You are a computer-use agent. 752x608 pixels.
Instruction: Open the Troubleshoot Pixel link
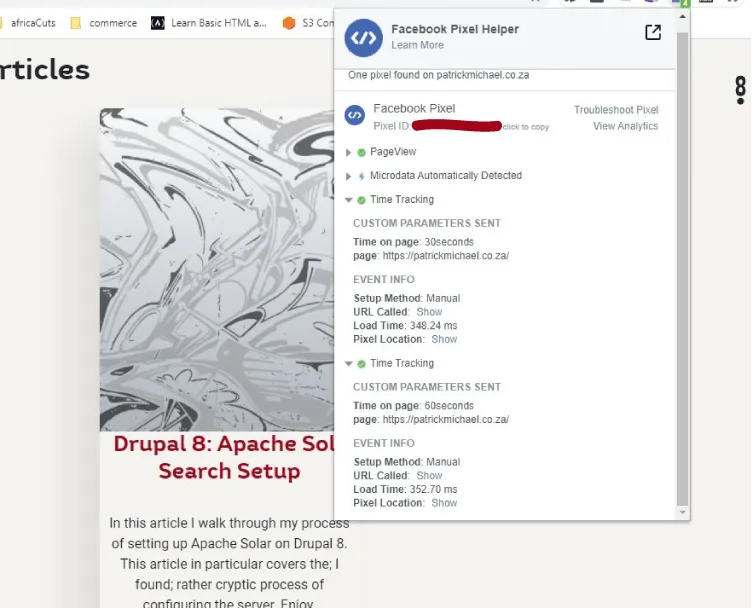click(616, 110)
